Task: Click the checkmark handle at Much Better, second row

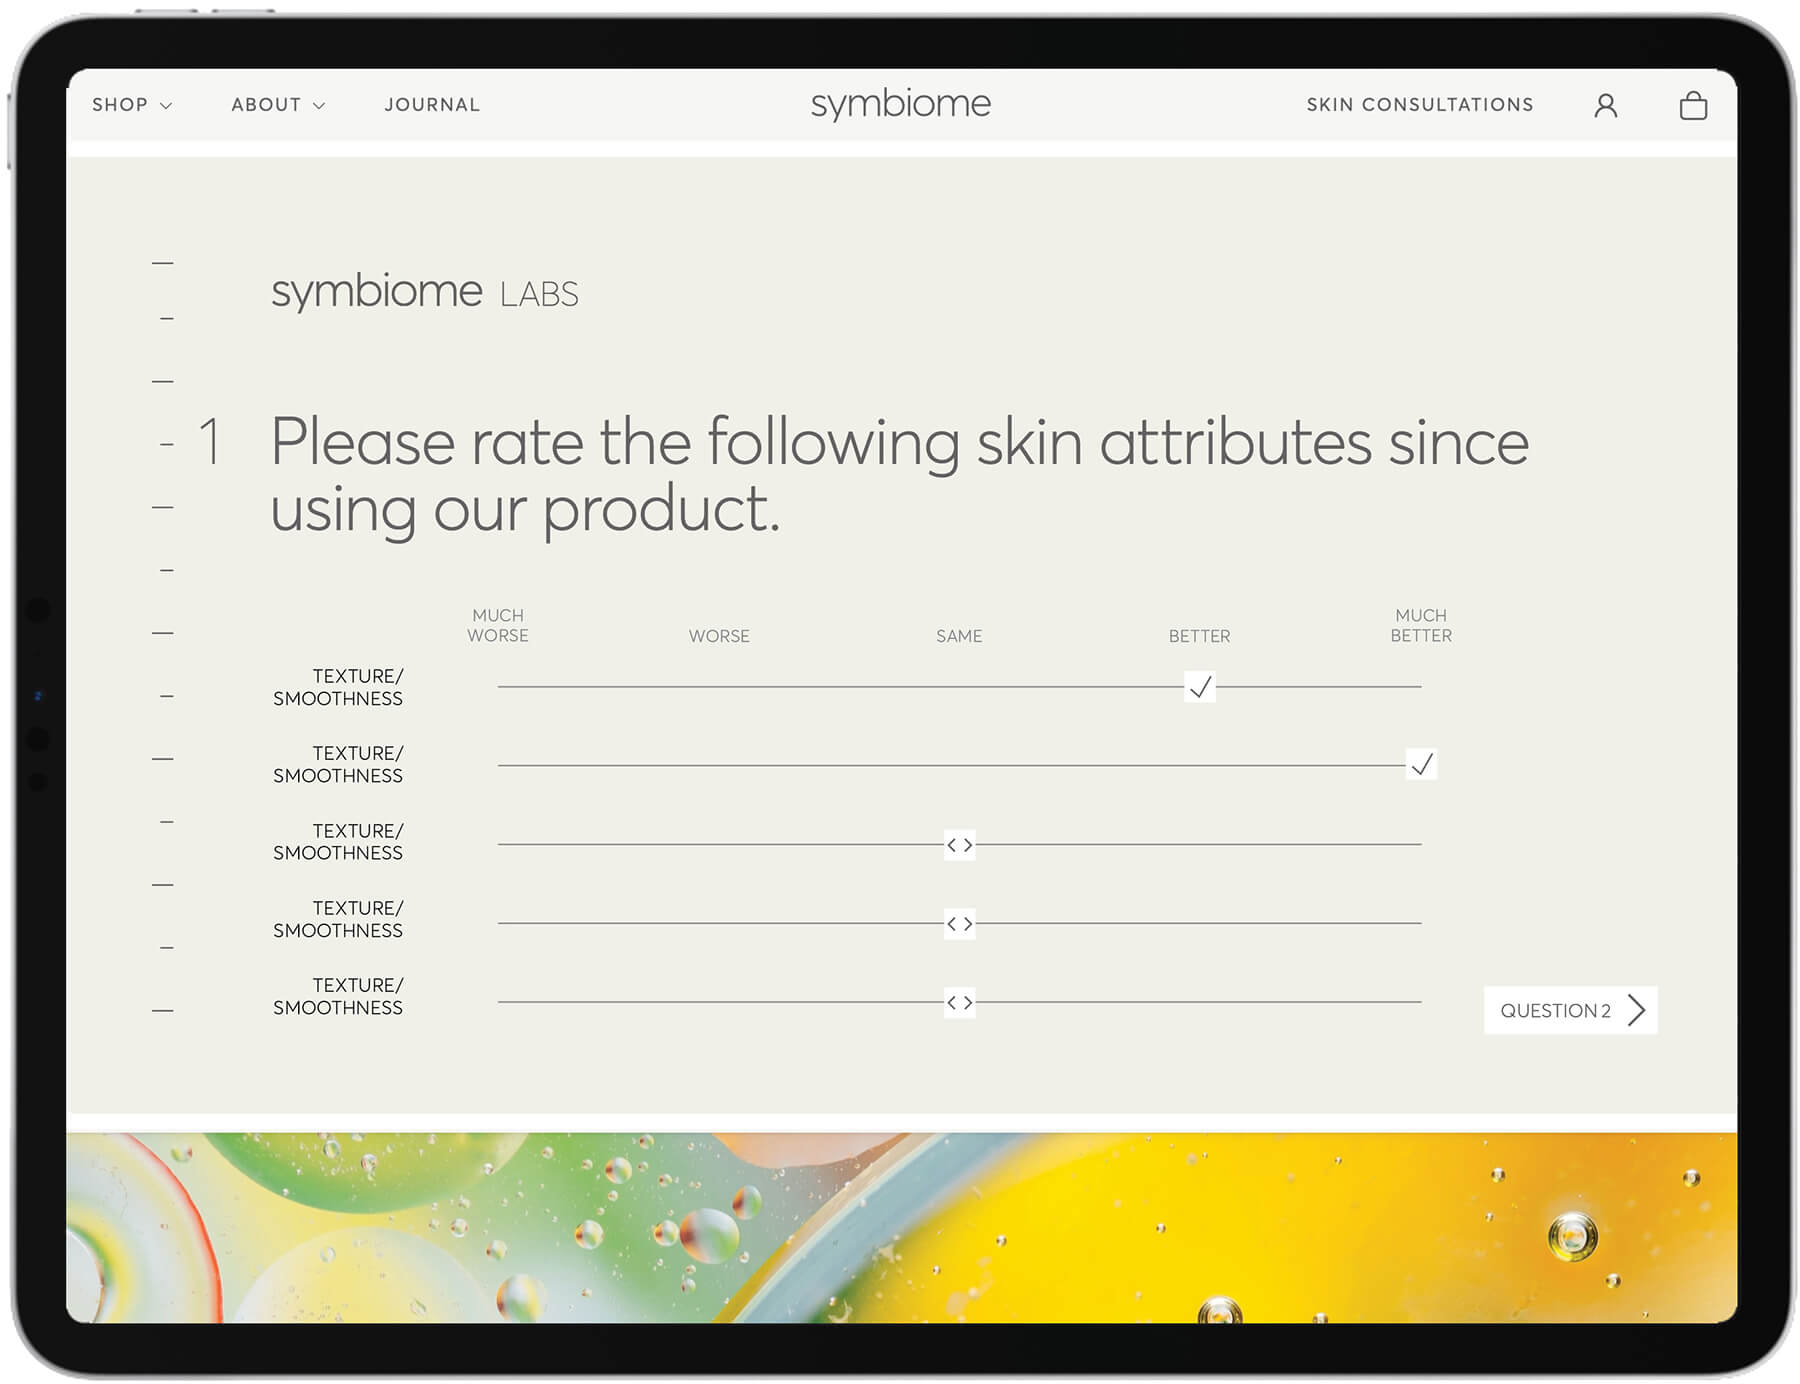Action: coord(1421,765)
